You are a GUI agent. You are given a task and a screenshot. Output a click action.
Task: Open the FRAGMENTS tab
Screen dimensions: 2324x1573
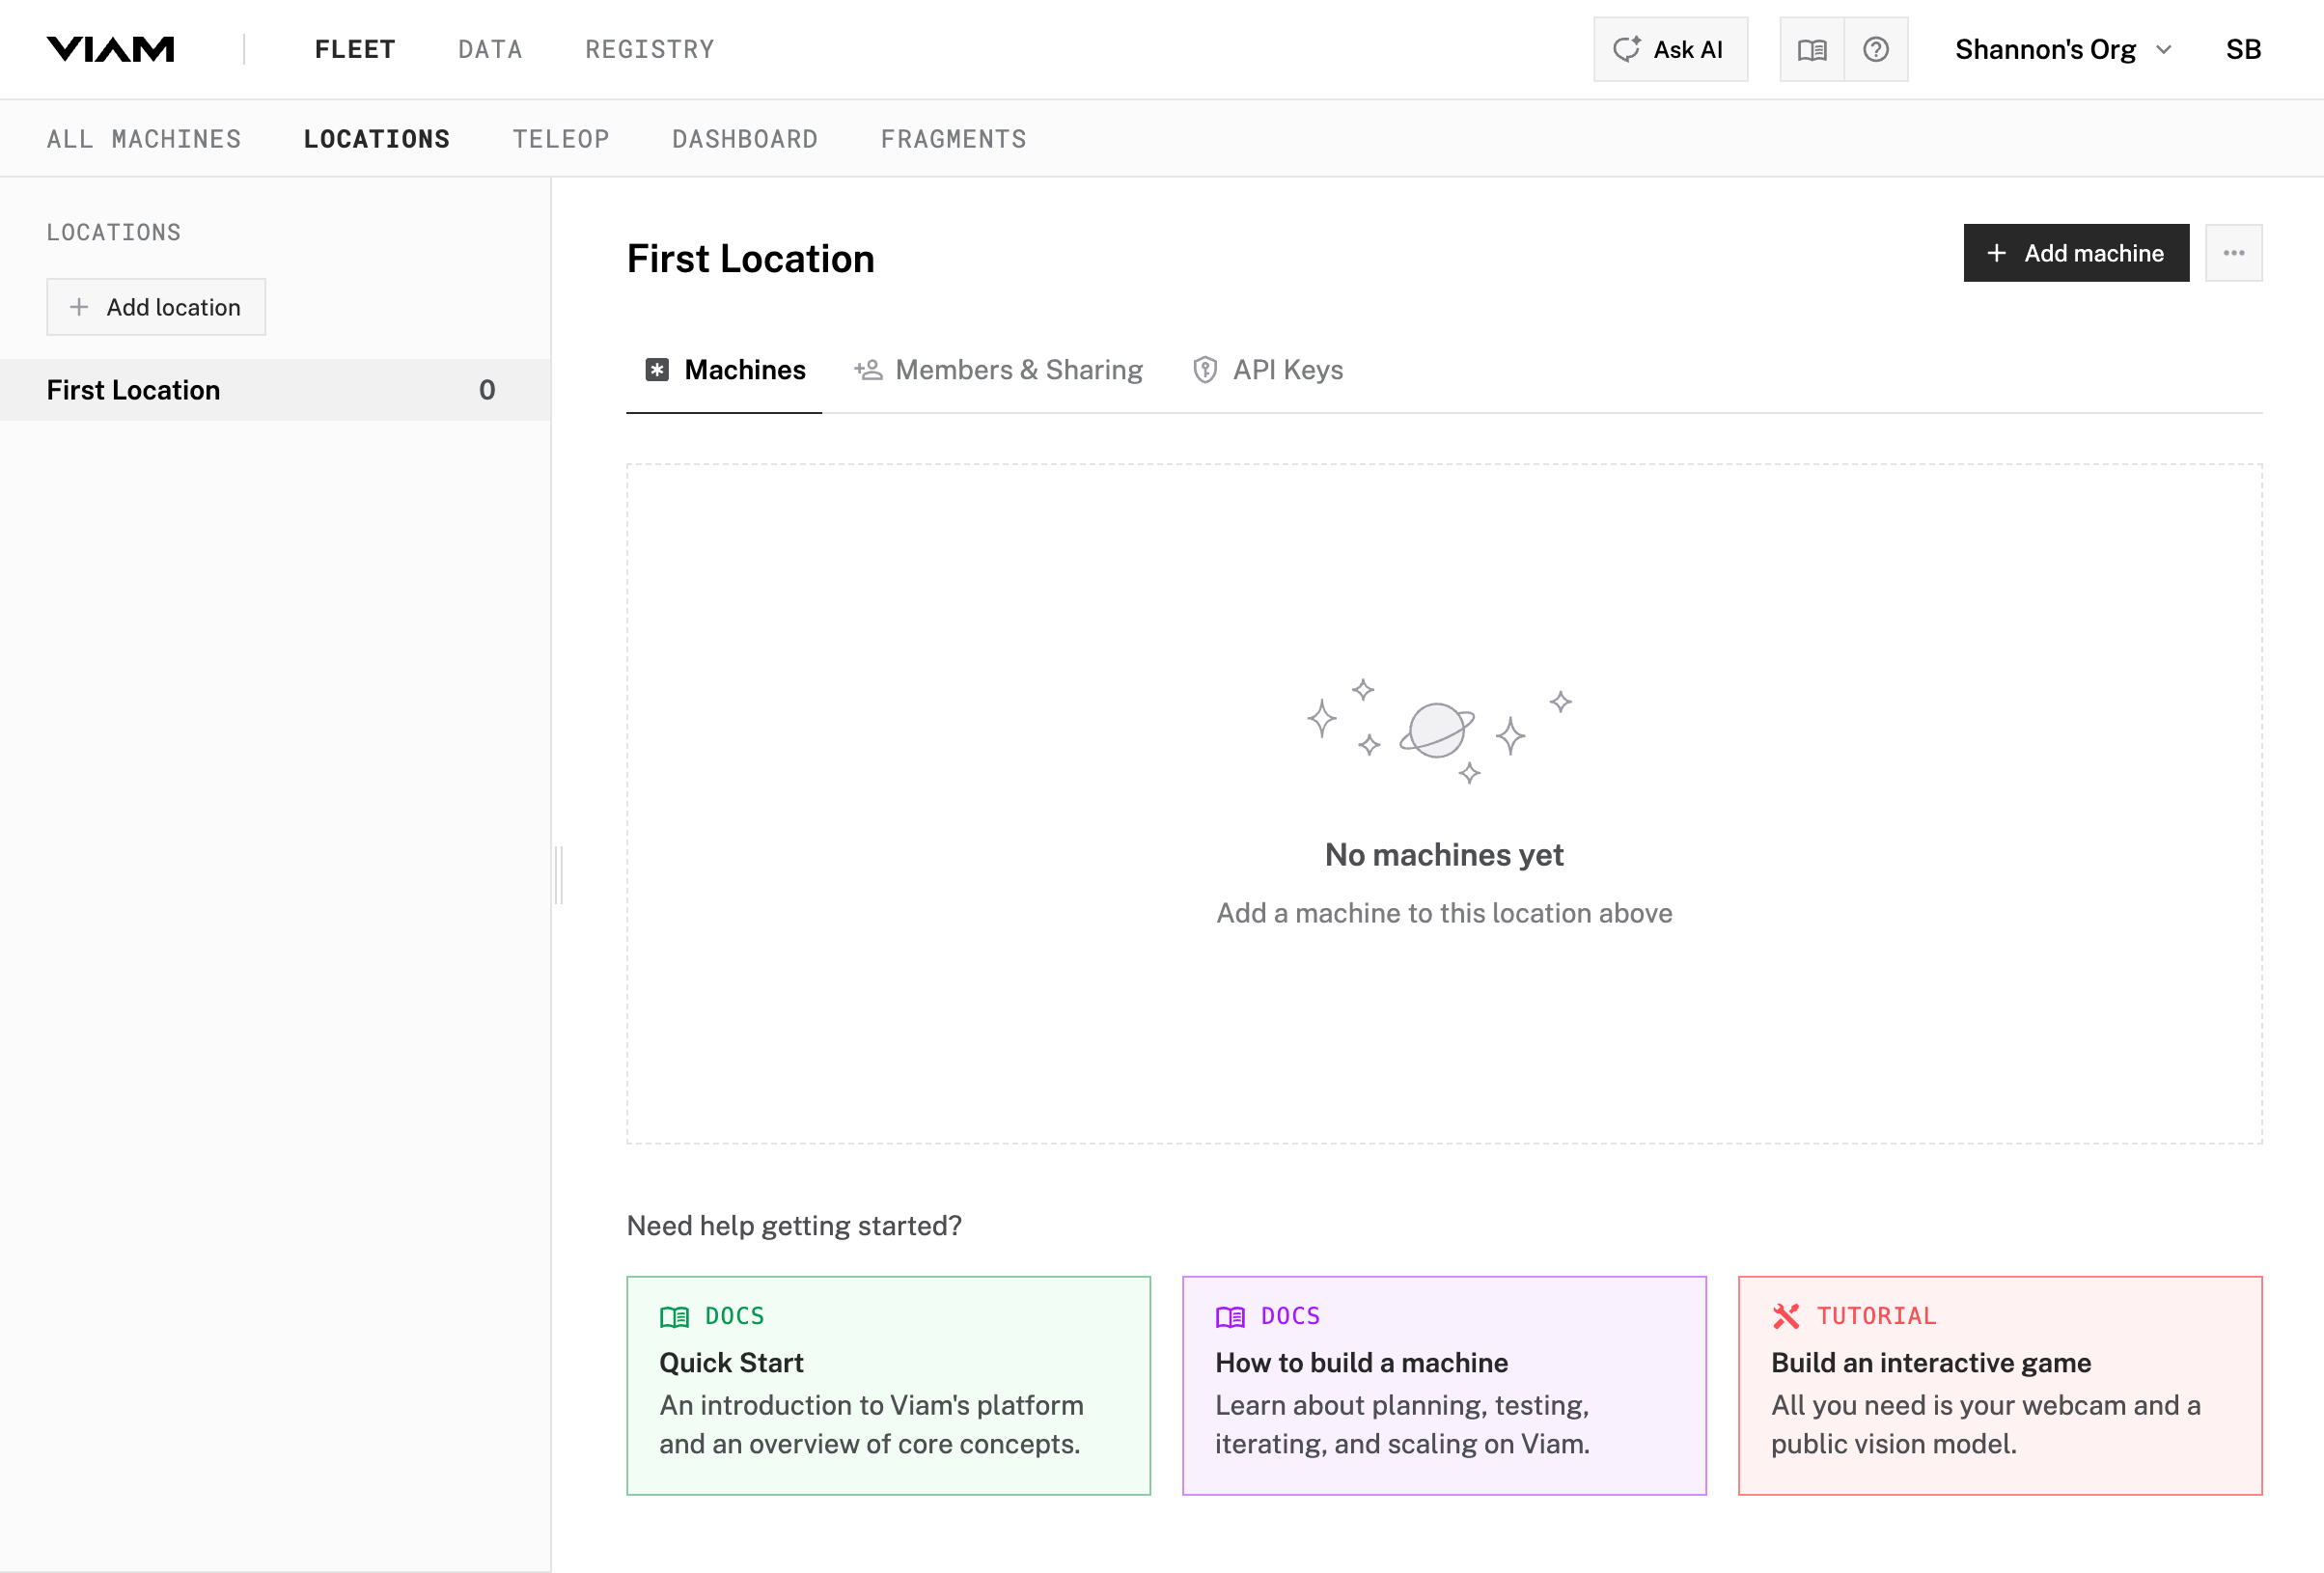[x=953, y=138]
